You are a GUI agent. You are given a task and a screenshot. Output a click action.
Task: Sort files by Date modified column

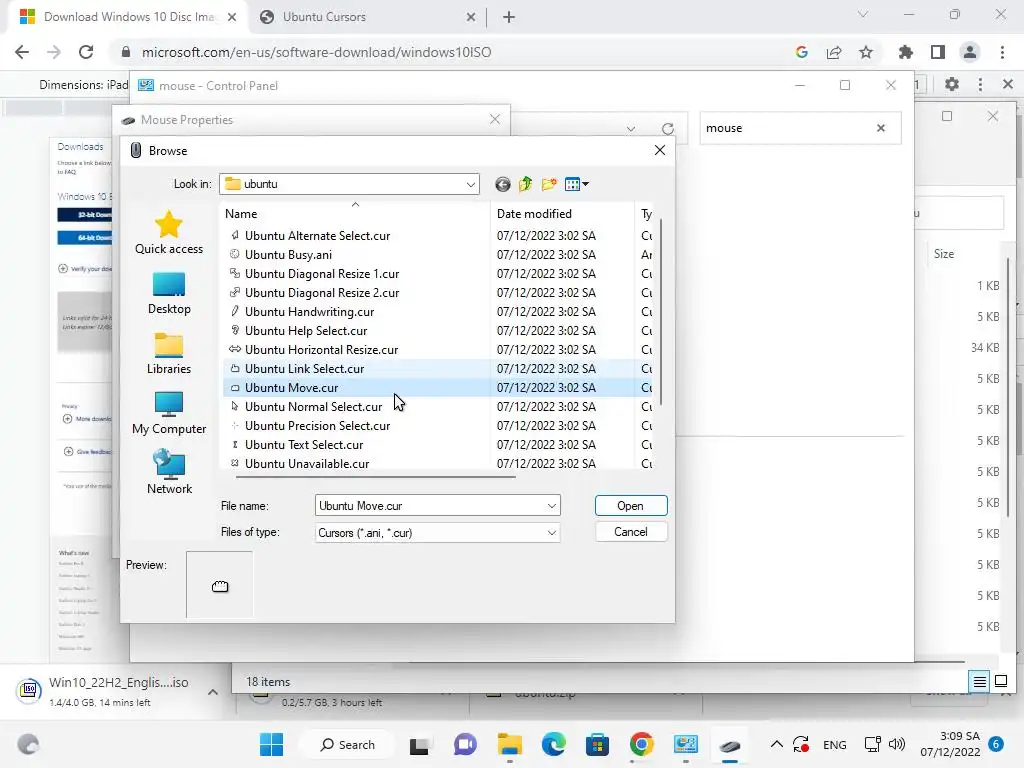562,214
